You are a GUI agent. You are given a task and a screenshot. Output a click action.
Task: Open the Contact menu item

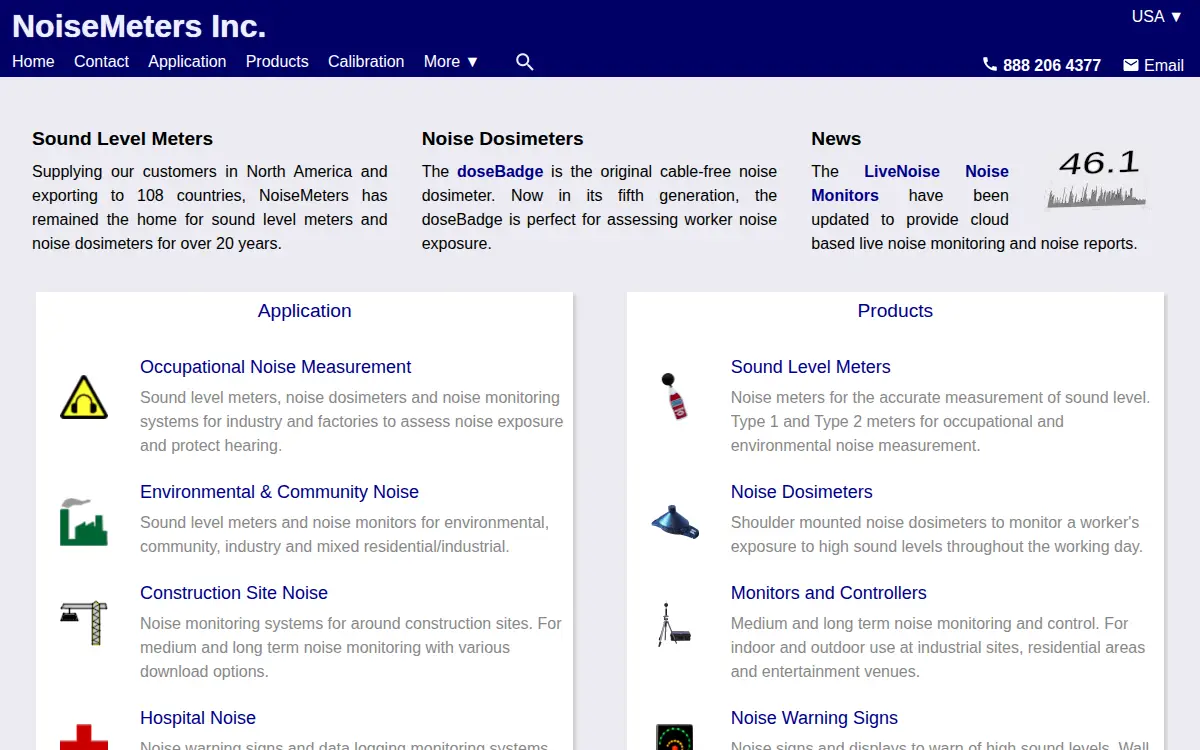[101, 61]
